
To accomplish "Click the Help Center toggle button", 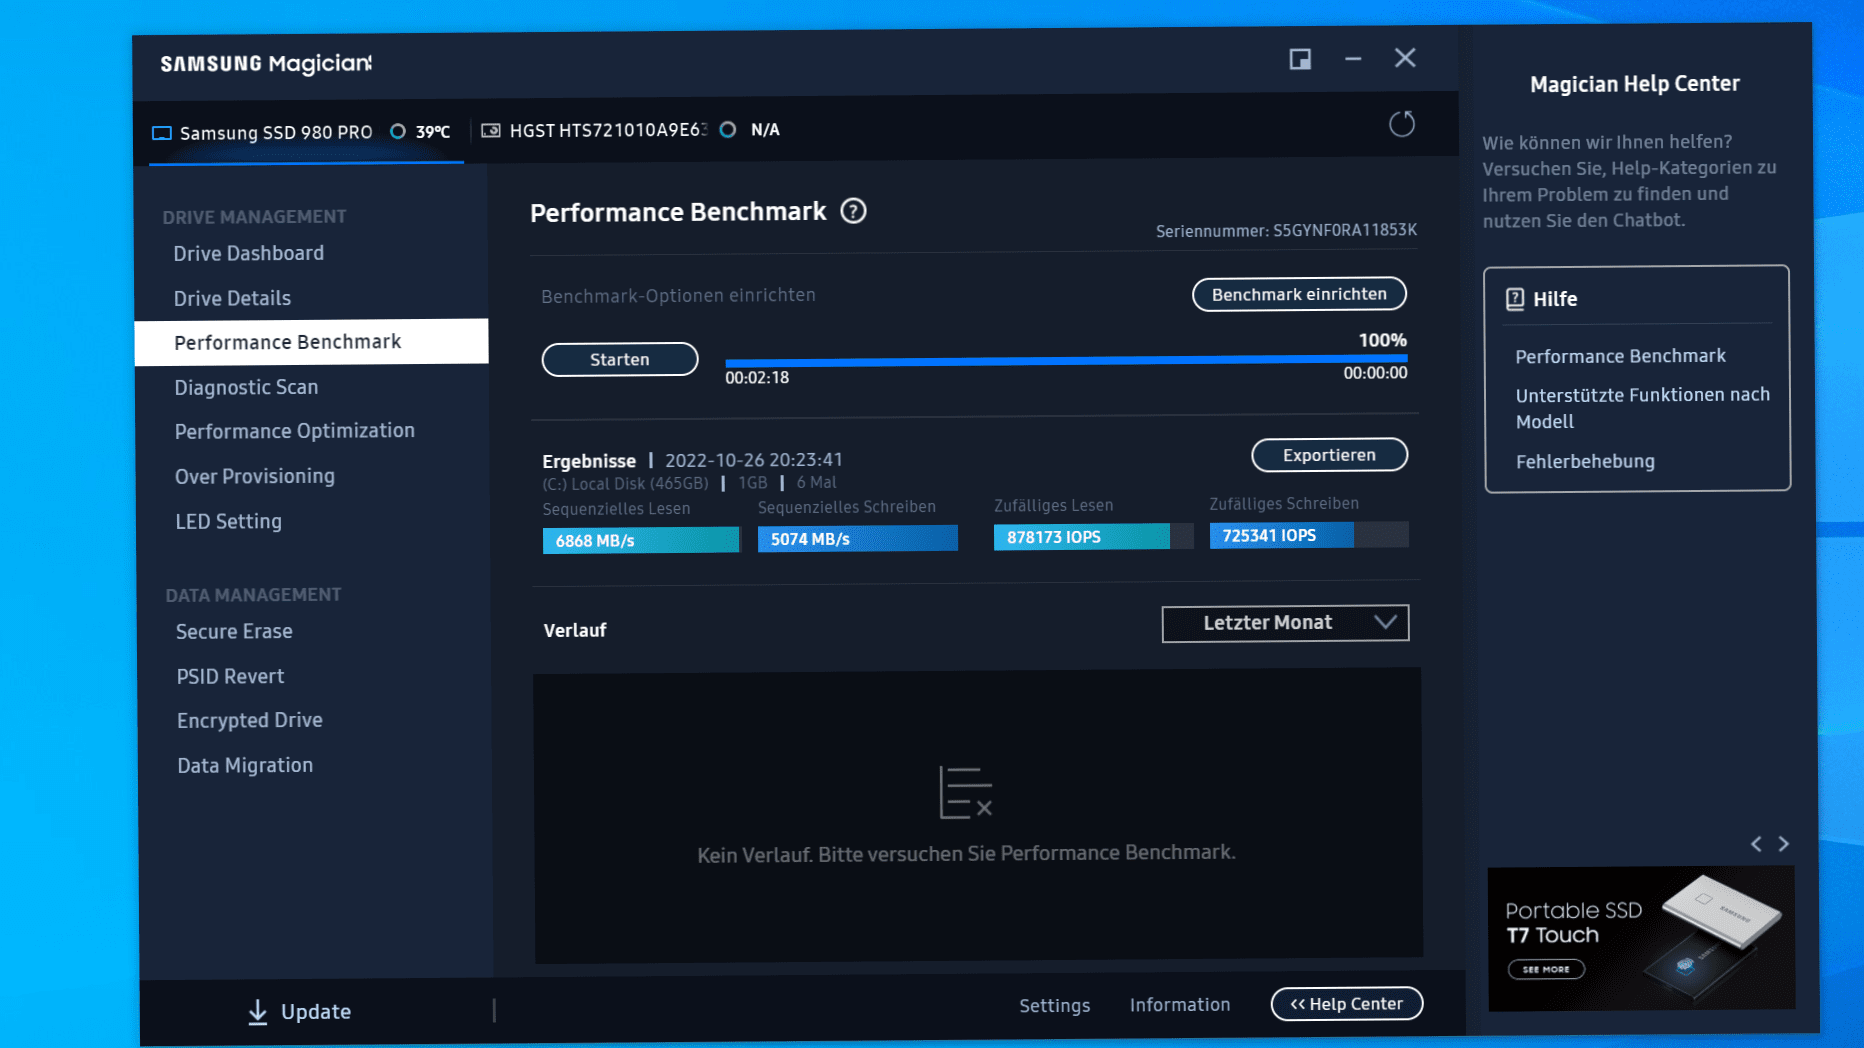I will 1346,1004.
